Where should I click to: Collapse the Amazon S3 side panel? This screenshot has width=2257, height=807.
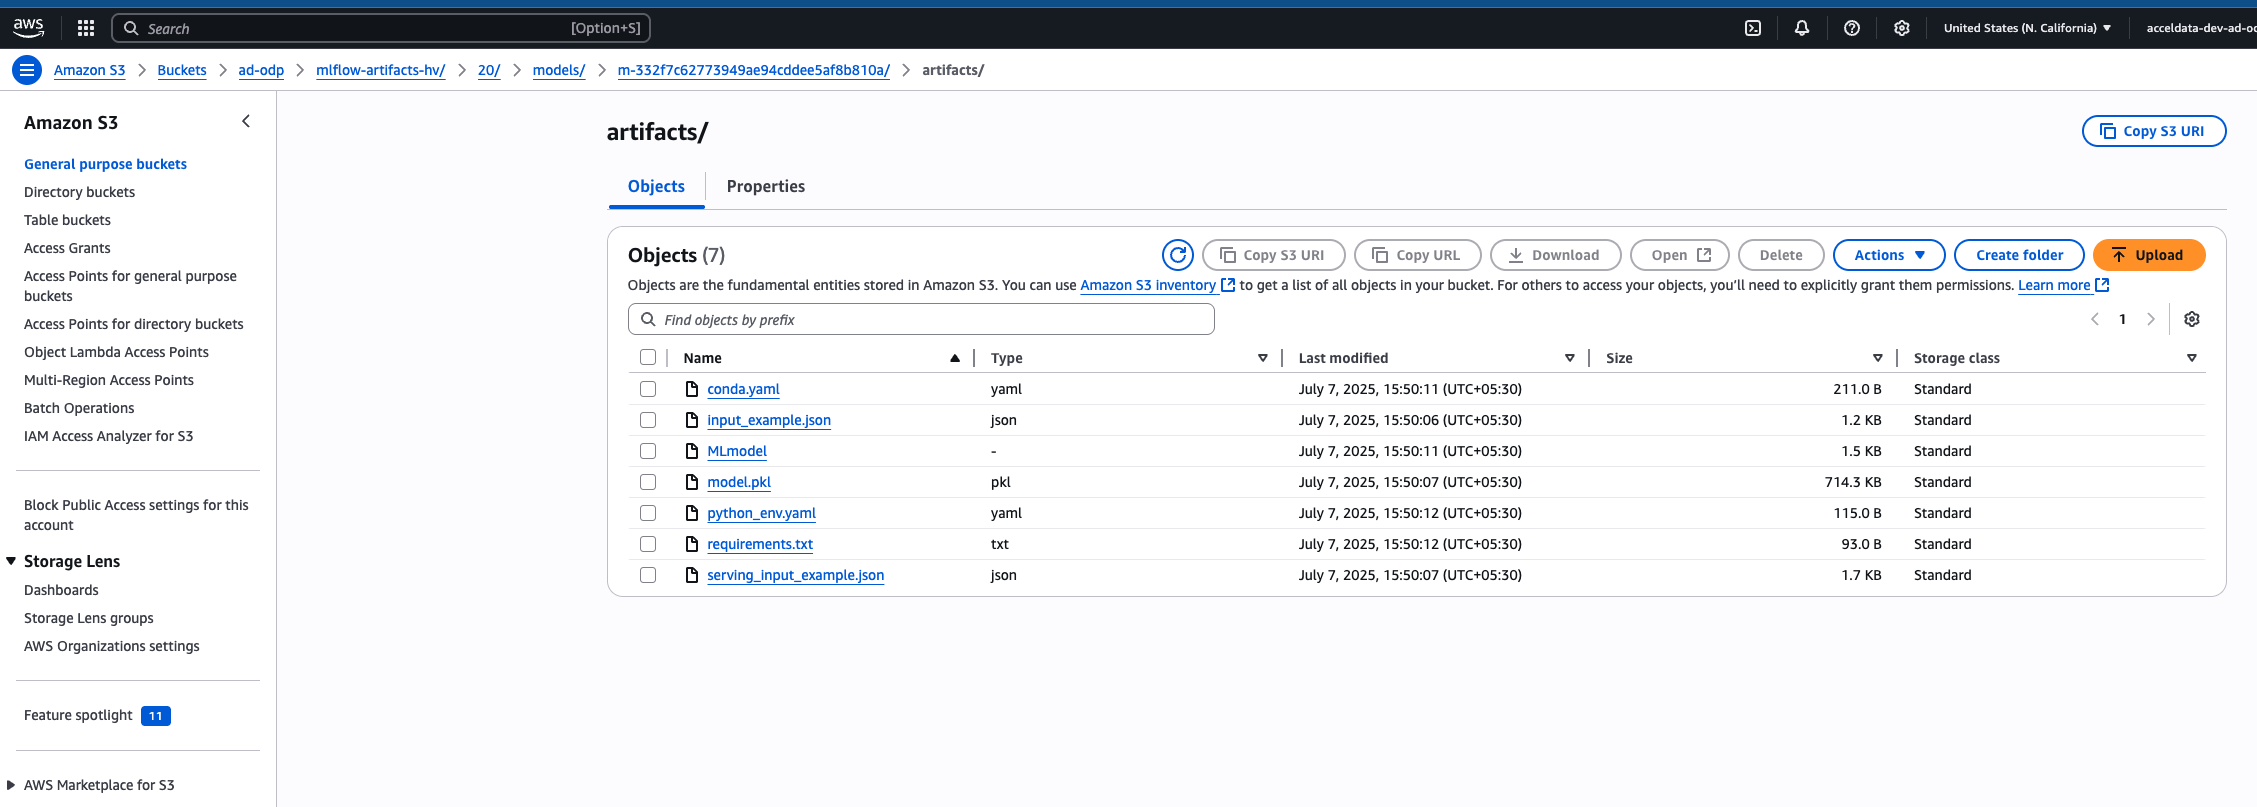pos(246,121)
